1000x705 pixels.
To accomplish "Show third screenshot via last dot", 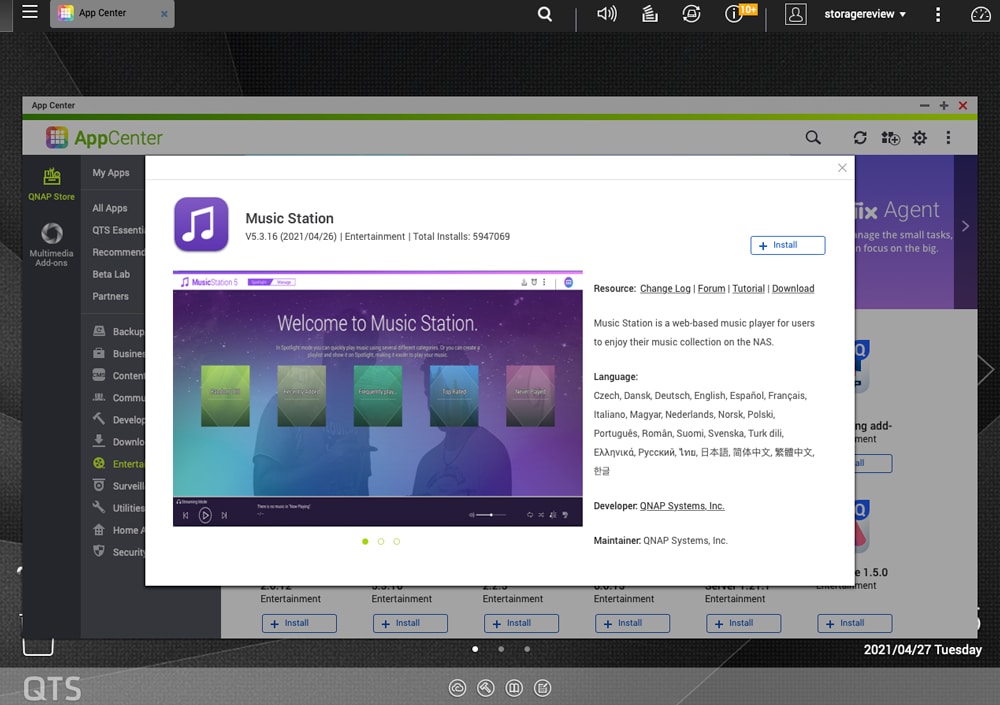I will (397, 542).
